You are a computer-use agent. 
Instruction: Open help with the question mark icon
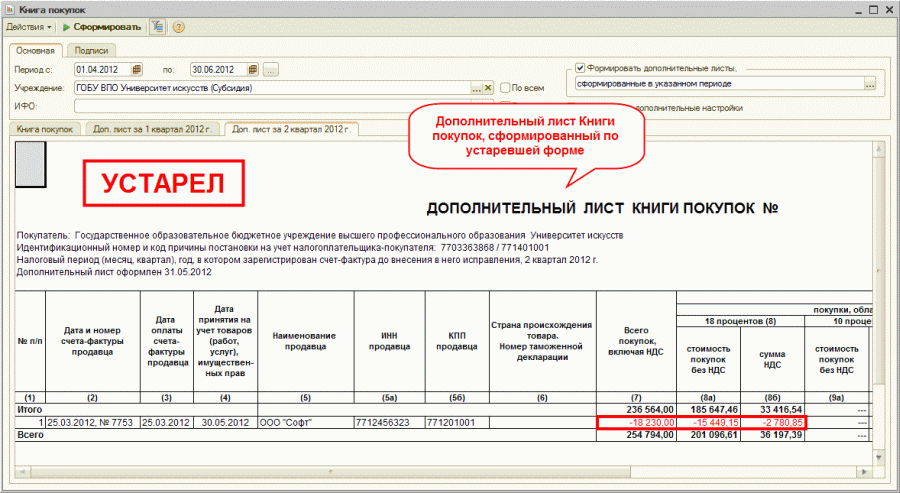point(178,26)
